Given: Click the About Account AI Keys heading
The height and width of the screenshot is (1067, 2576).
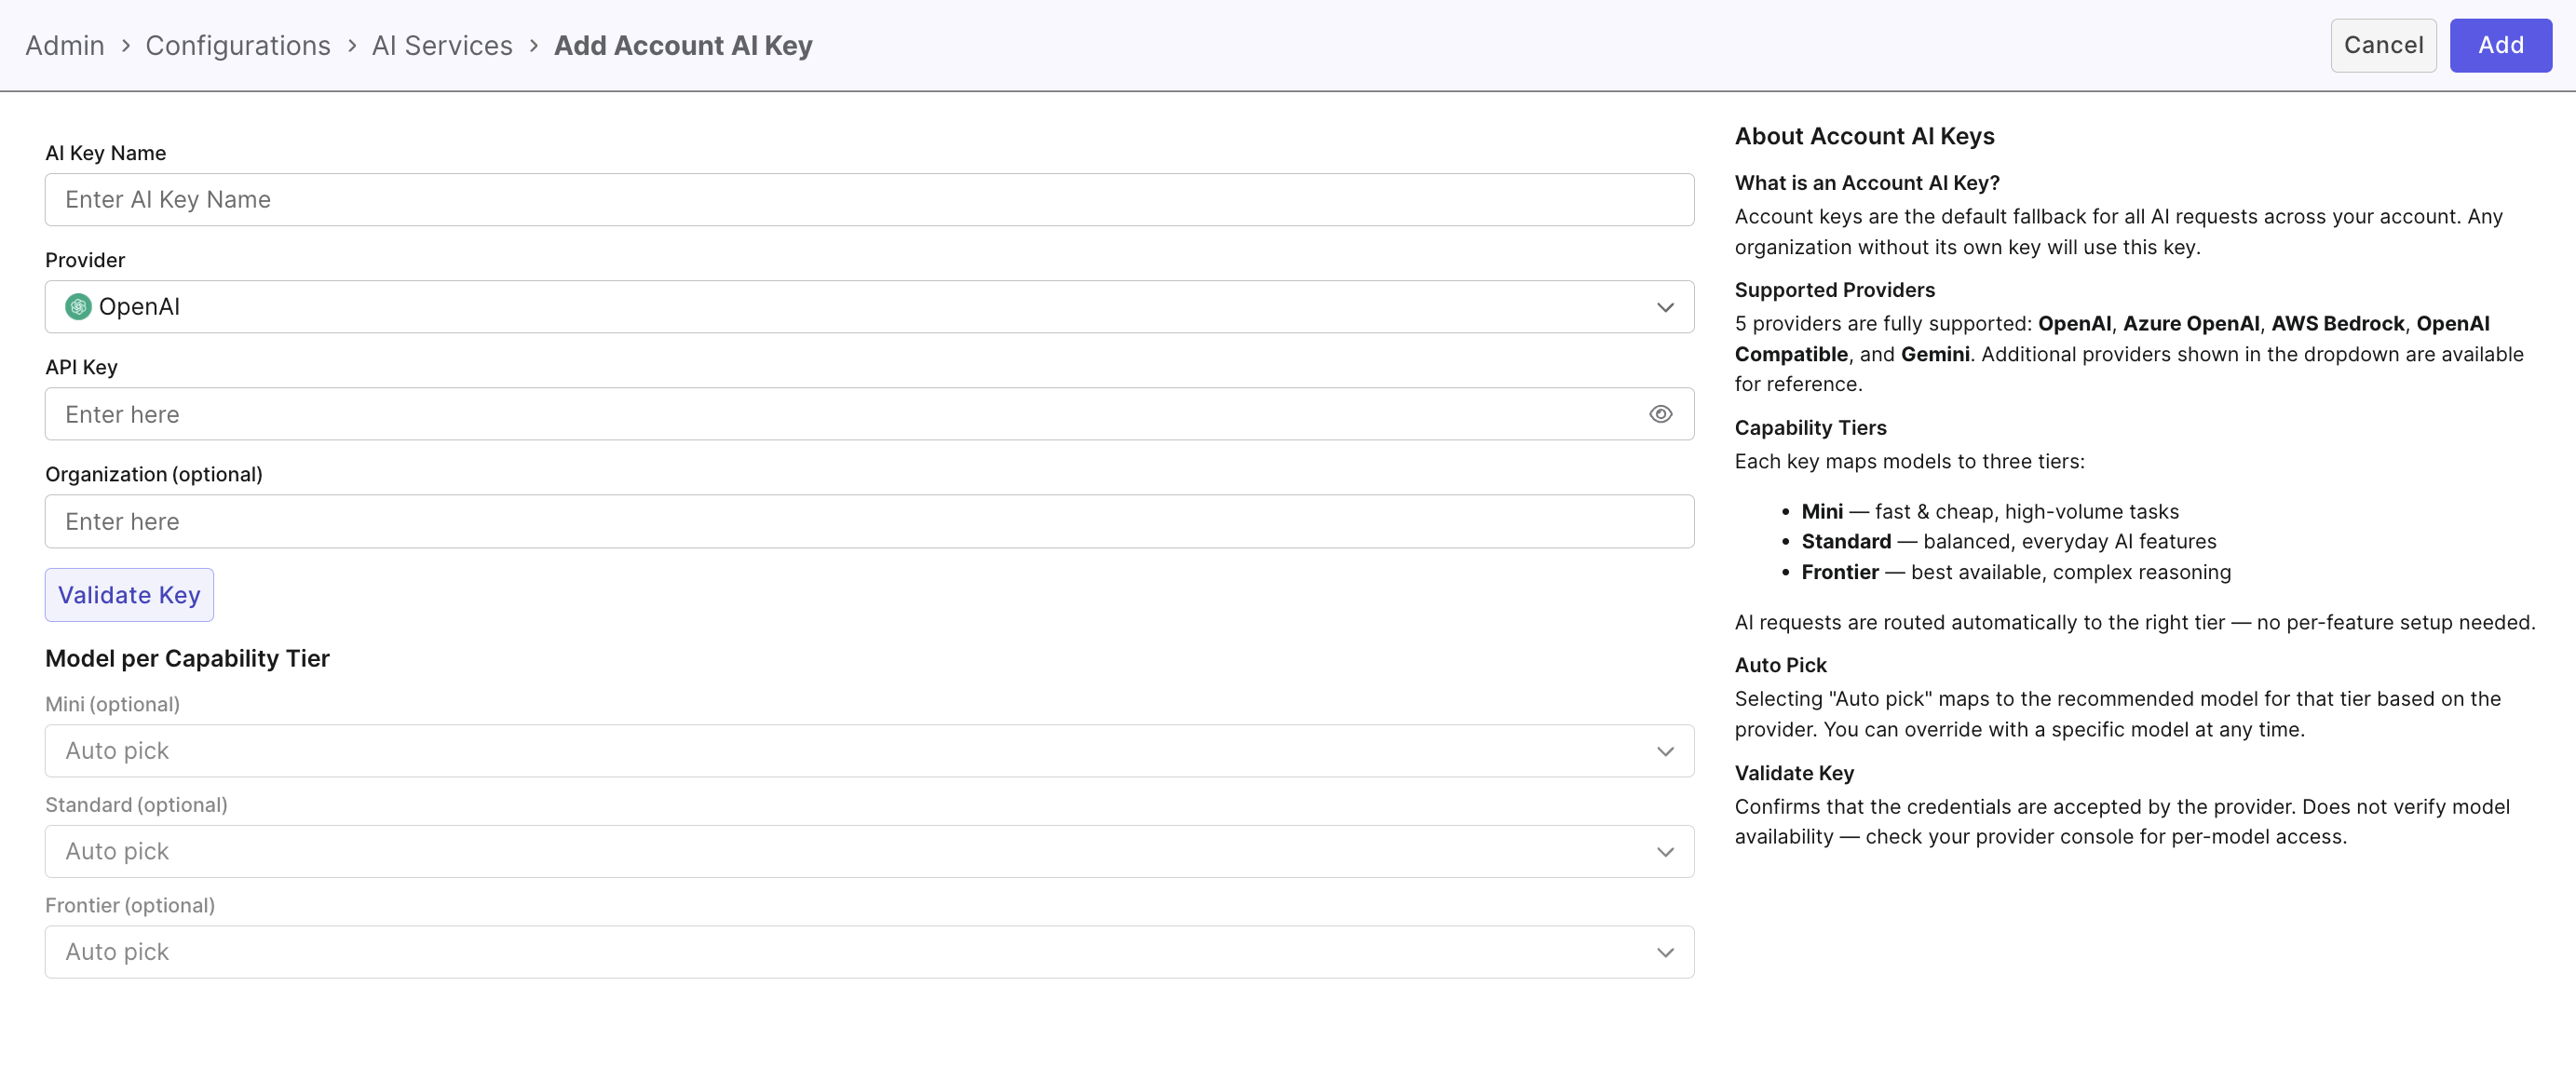Looking at the screenshot, I should tap(1864, 136).
